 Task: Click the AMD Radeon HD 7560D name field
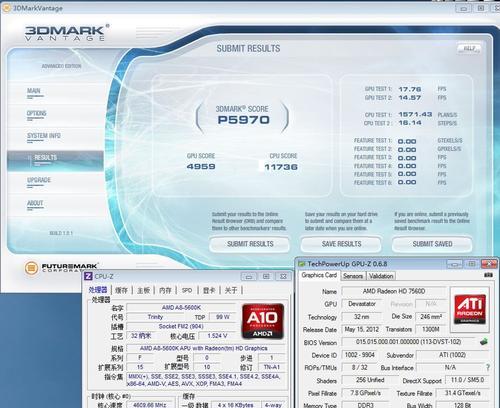(x=394, y=291)
